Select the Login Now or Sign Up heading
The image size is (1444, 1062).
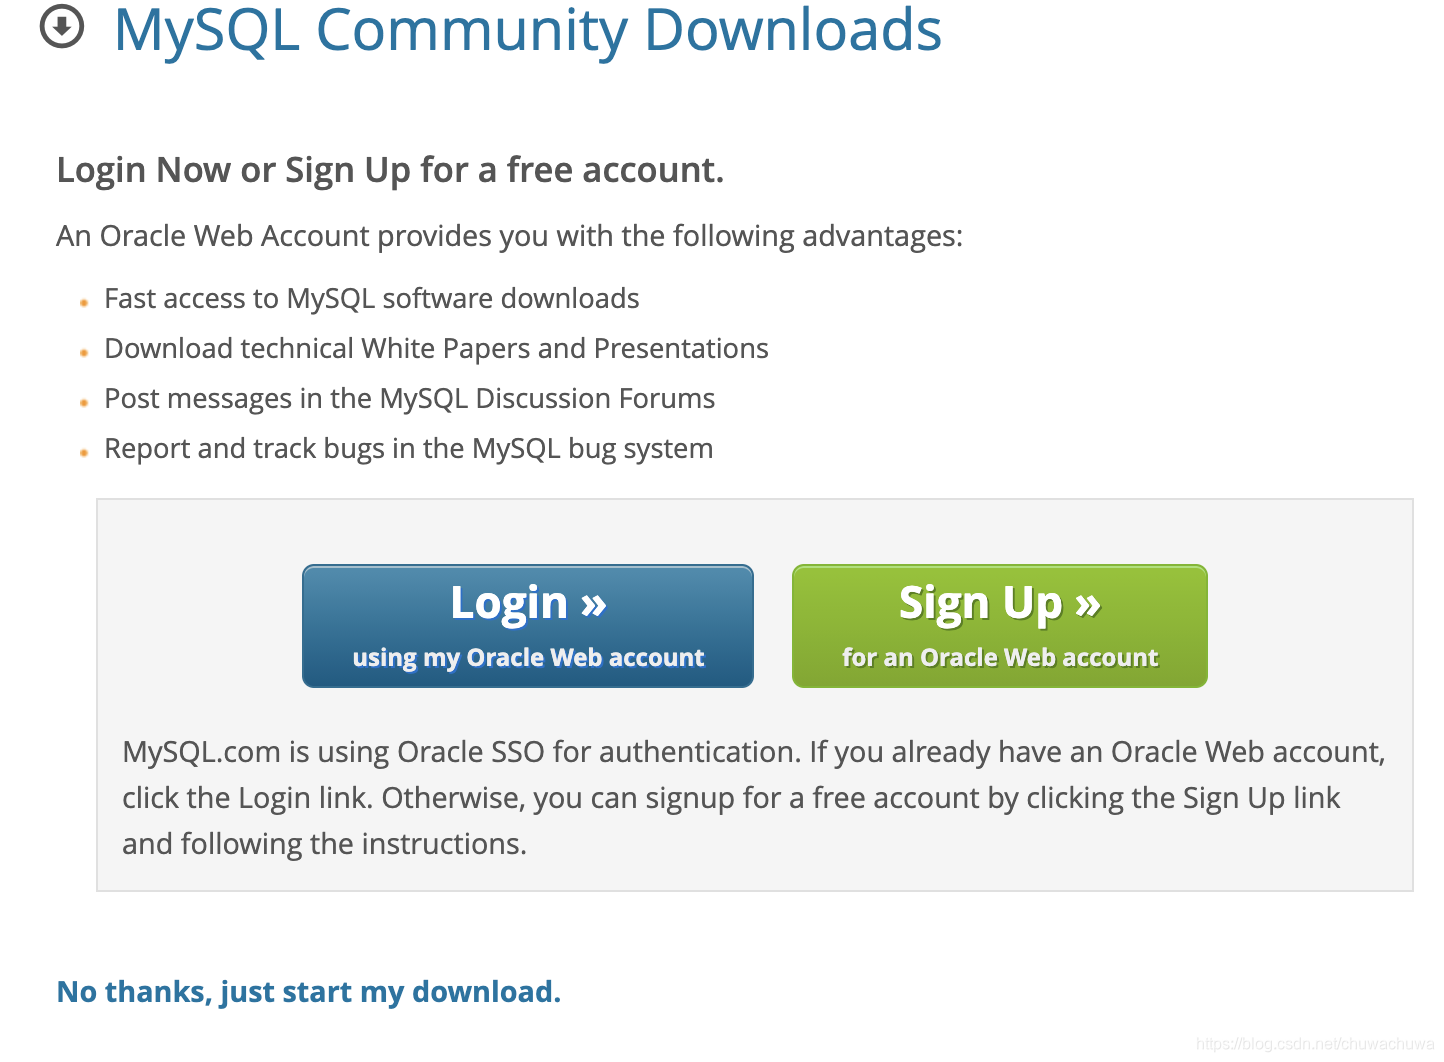391,169
